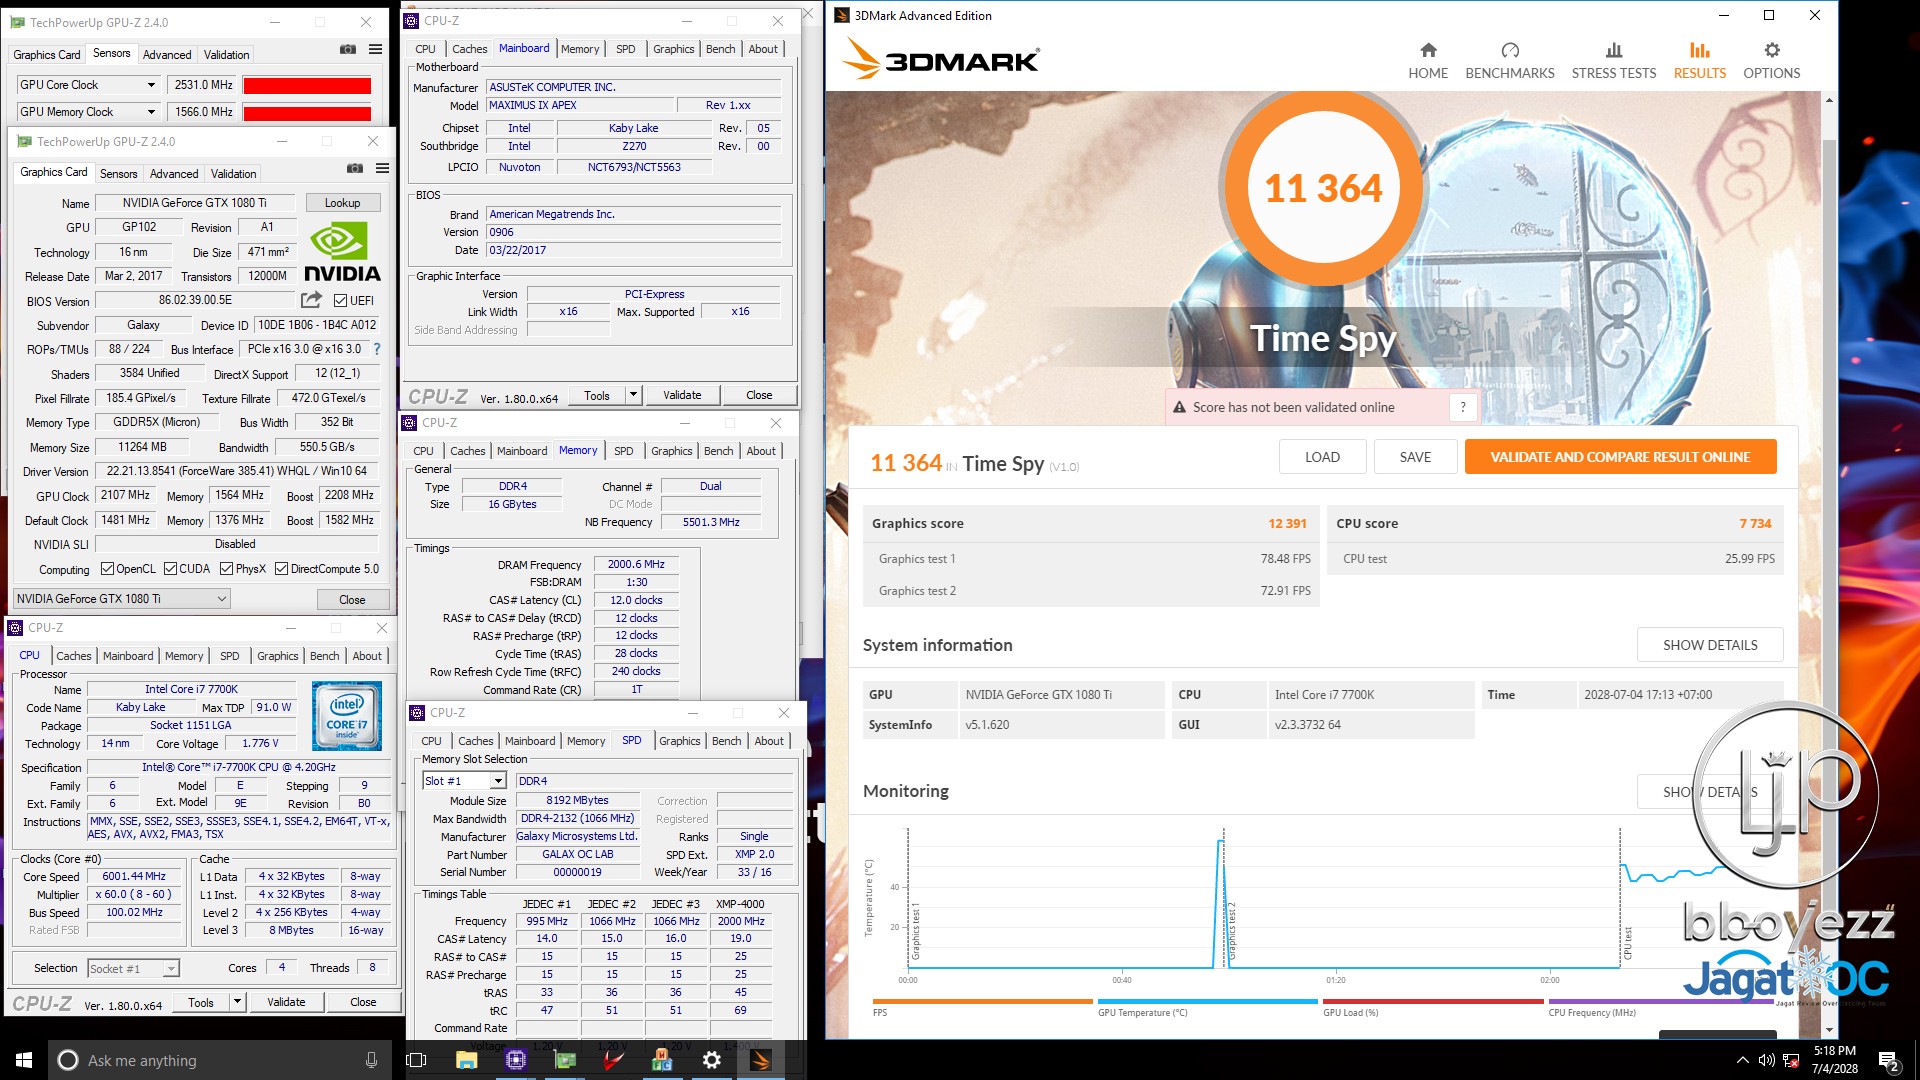Click the Intel Core i7 logo in CPU-Z
1920x1080 pixels.
click(346, 716)
